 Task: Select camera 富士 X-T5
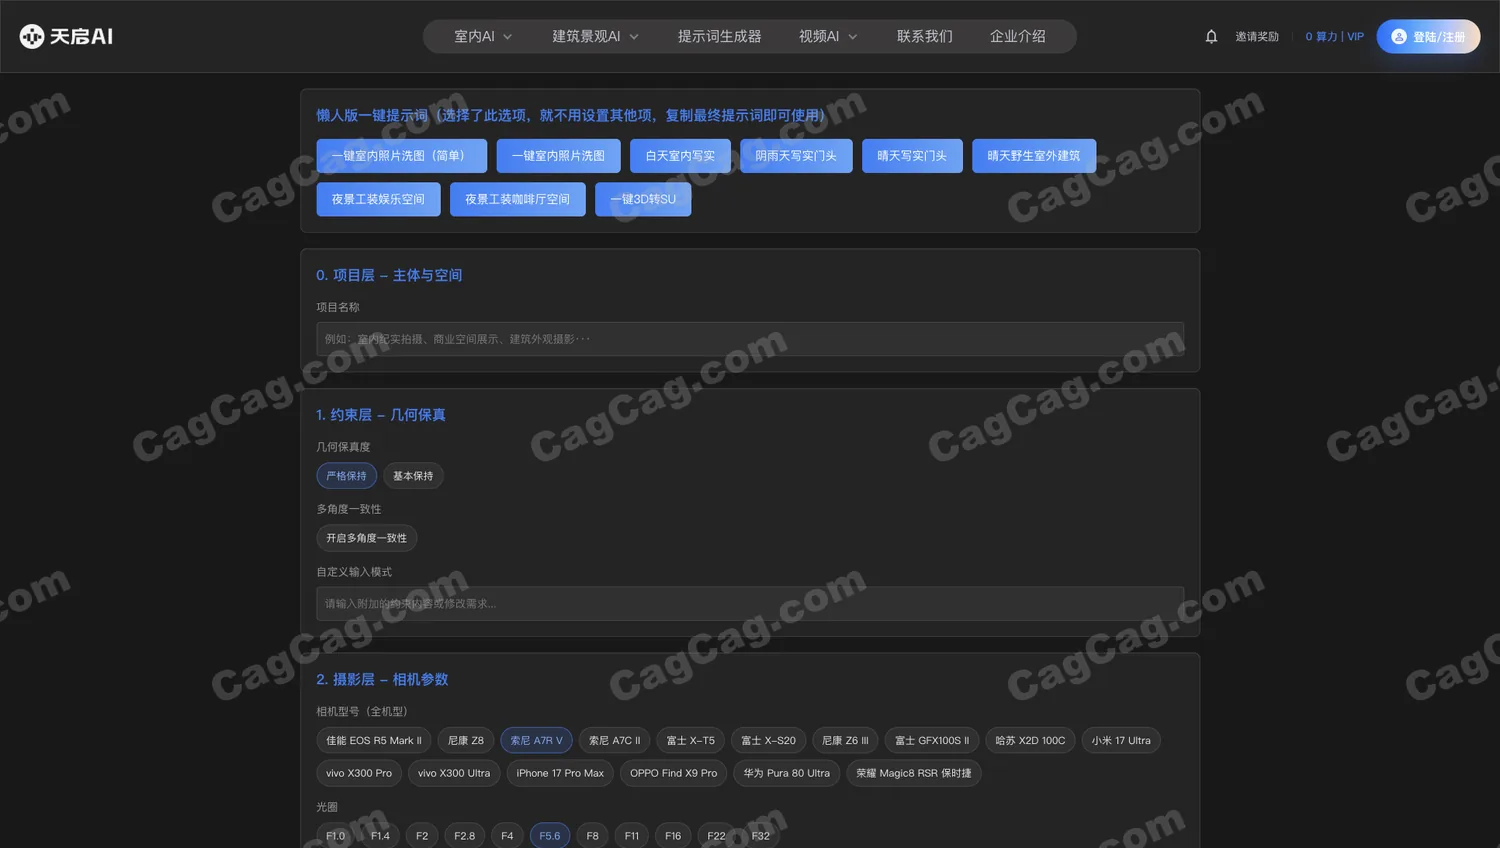coord(690,741)
